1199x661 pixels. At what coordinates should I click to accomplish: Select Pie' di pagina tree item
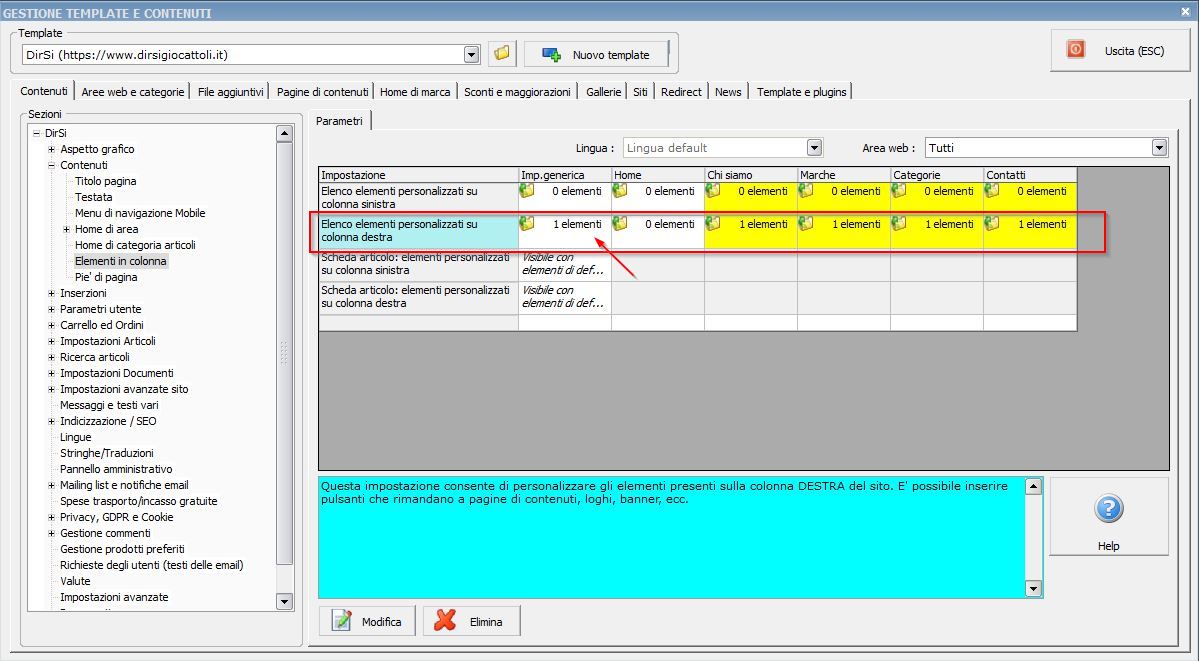(106, 278)
